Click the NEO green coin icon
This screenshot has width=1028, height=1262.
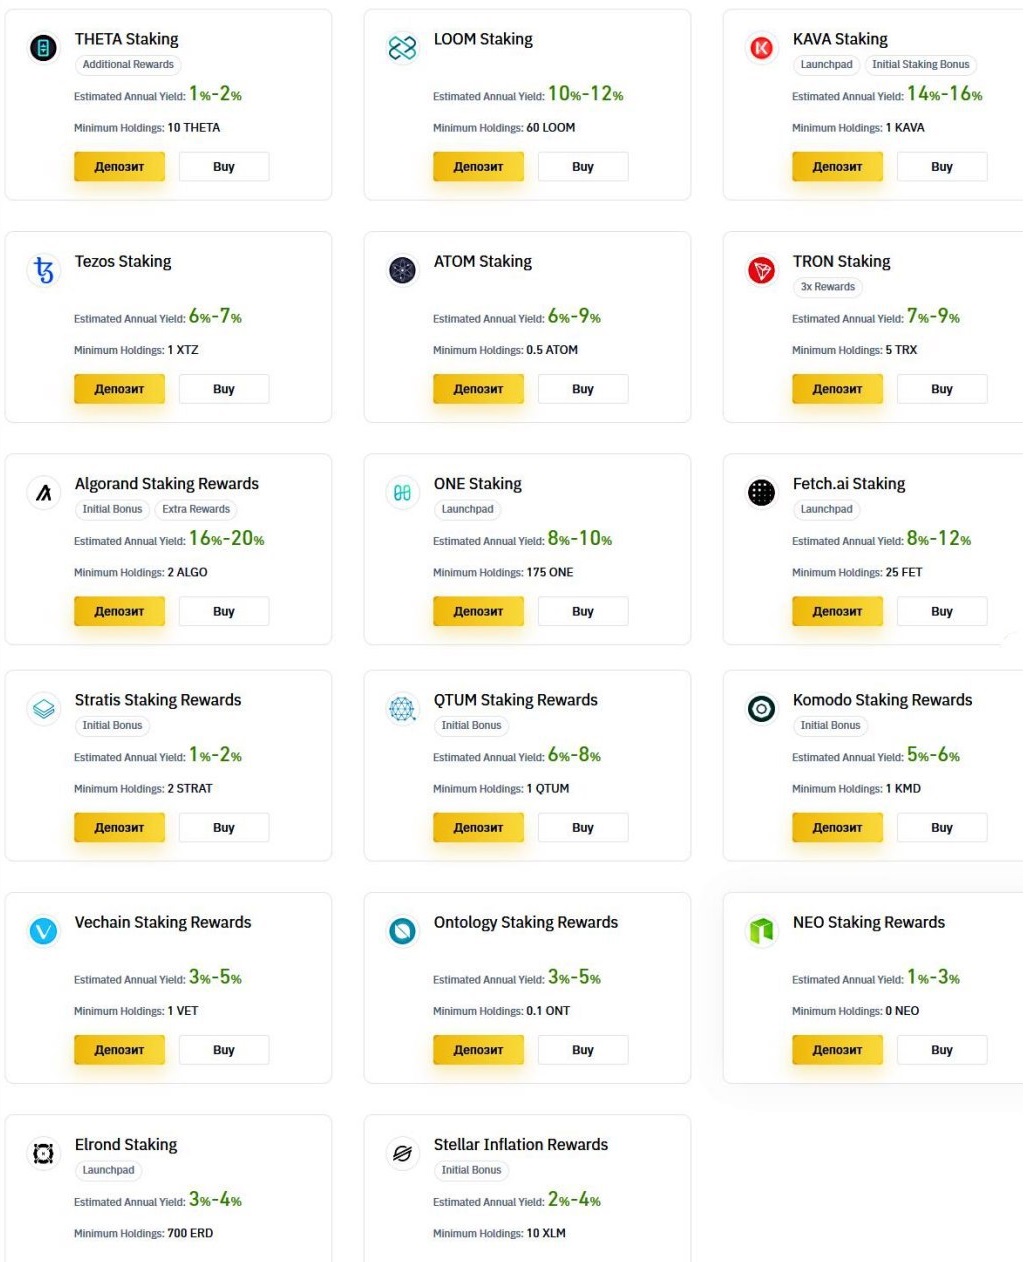761,931
